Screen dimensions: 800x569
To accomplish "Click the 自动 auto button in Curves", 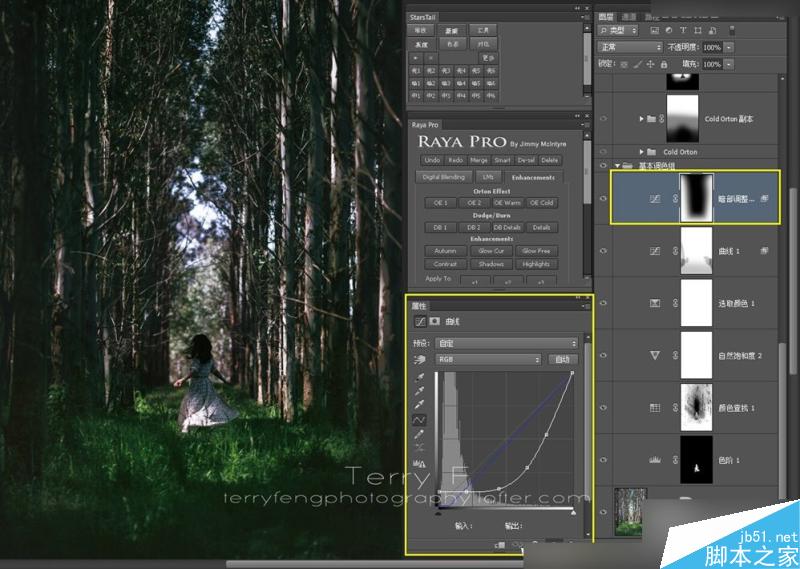I will click(x=562, y=360).
